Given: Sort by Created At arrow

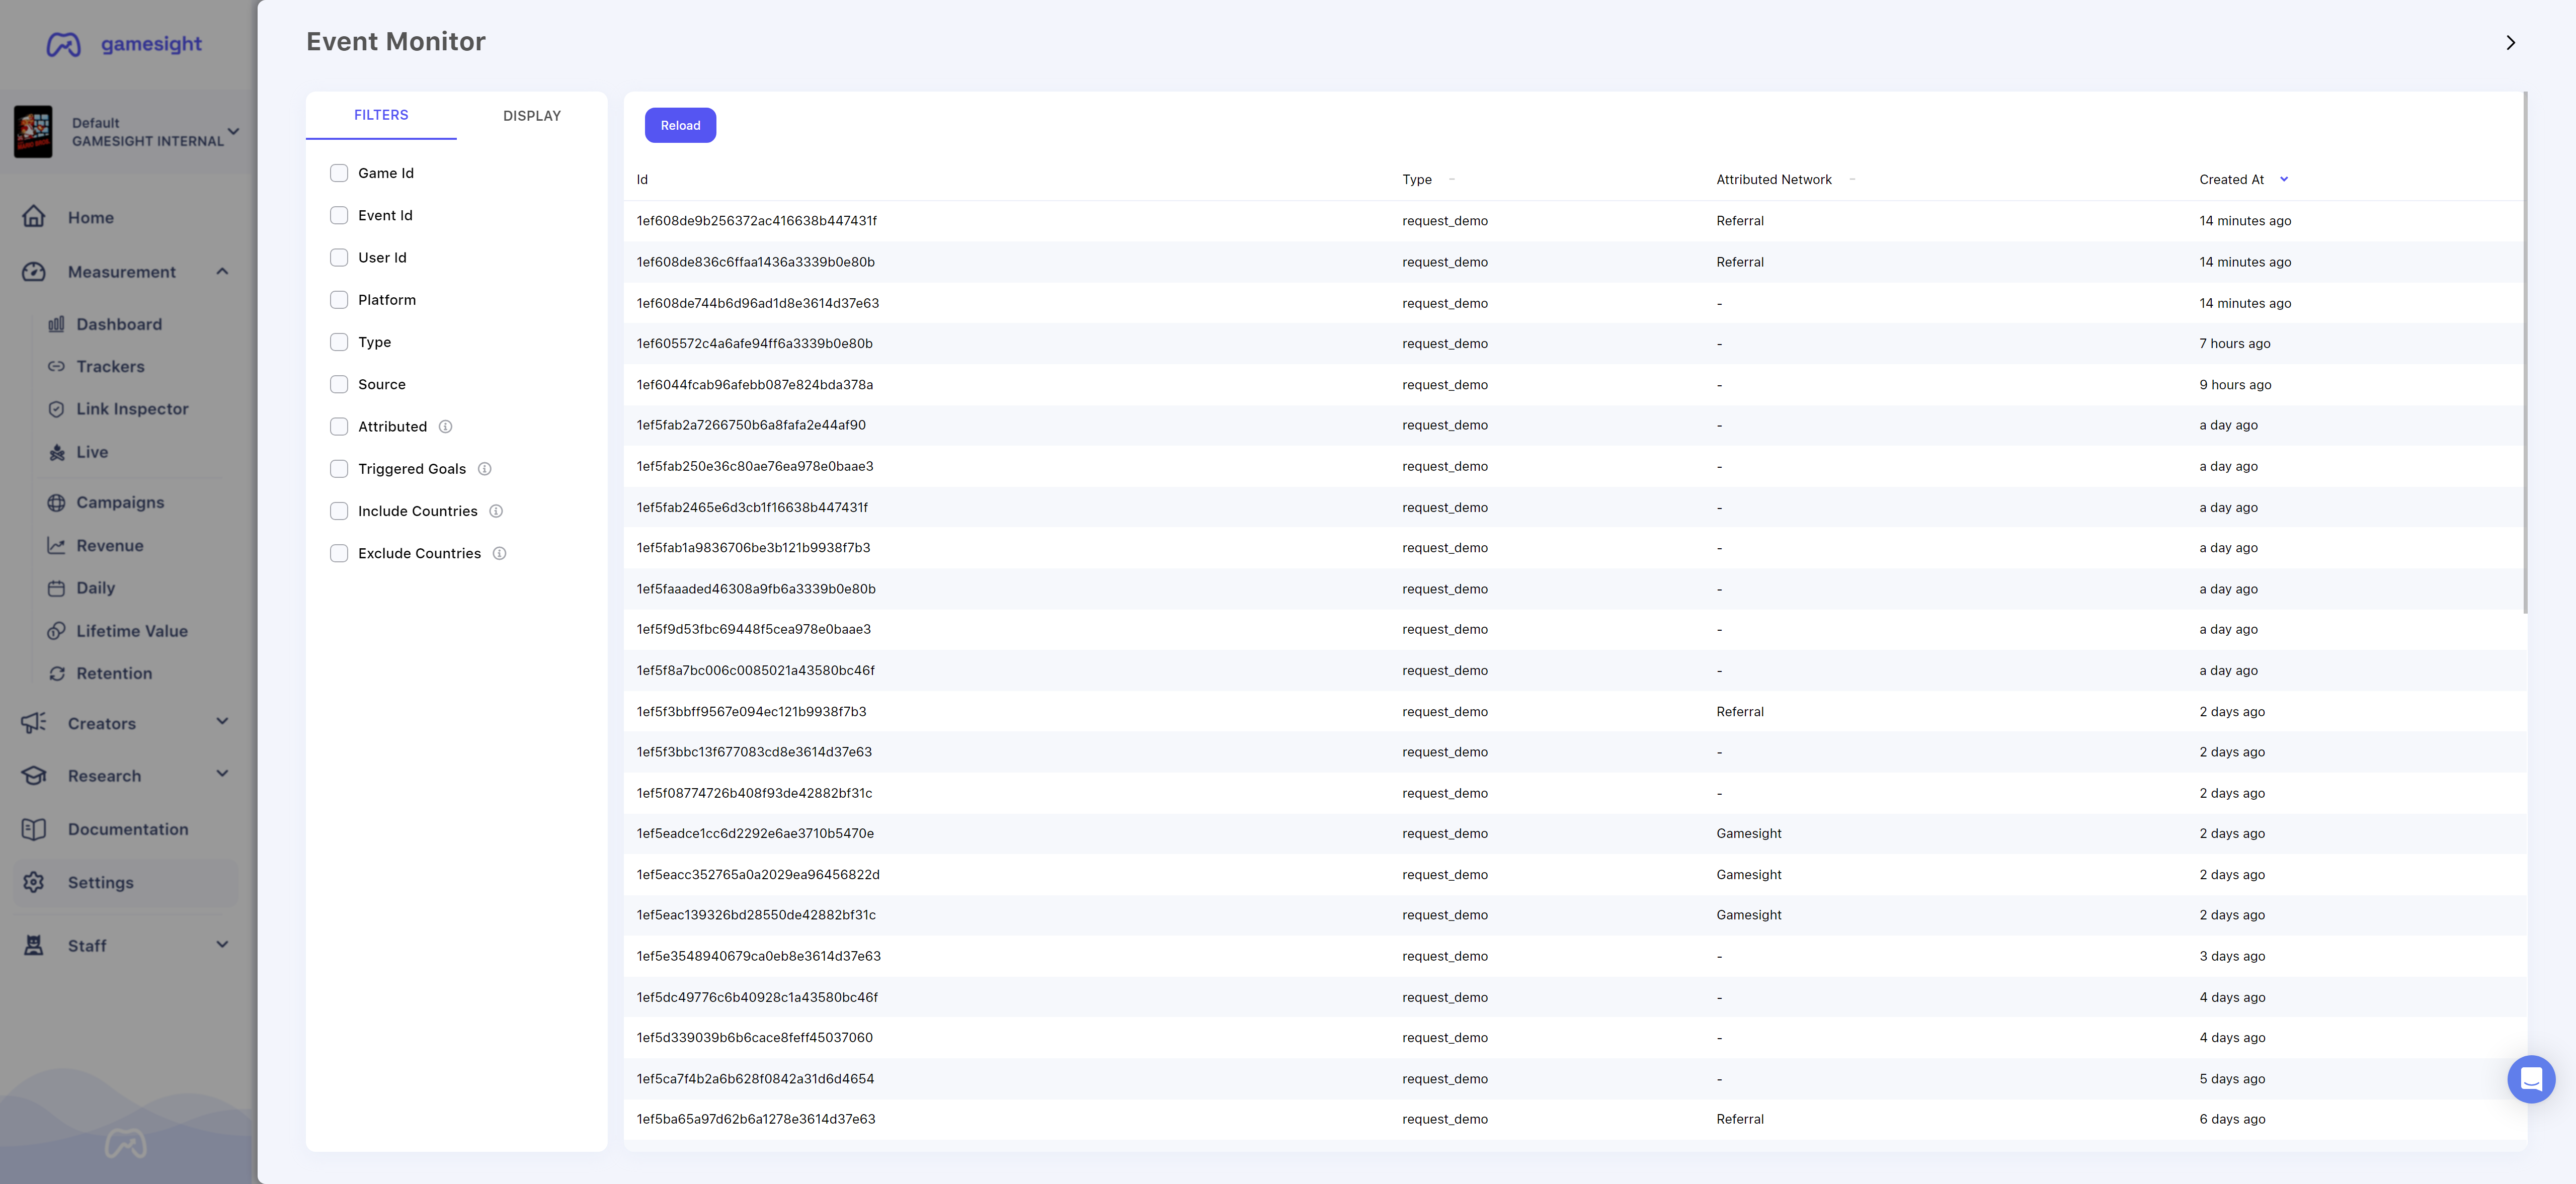Looking at the screenshot, I should (2284, 180).
